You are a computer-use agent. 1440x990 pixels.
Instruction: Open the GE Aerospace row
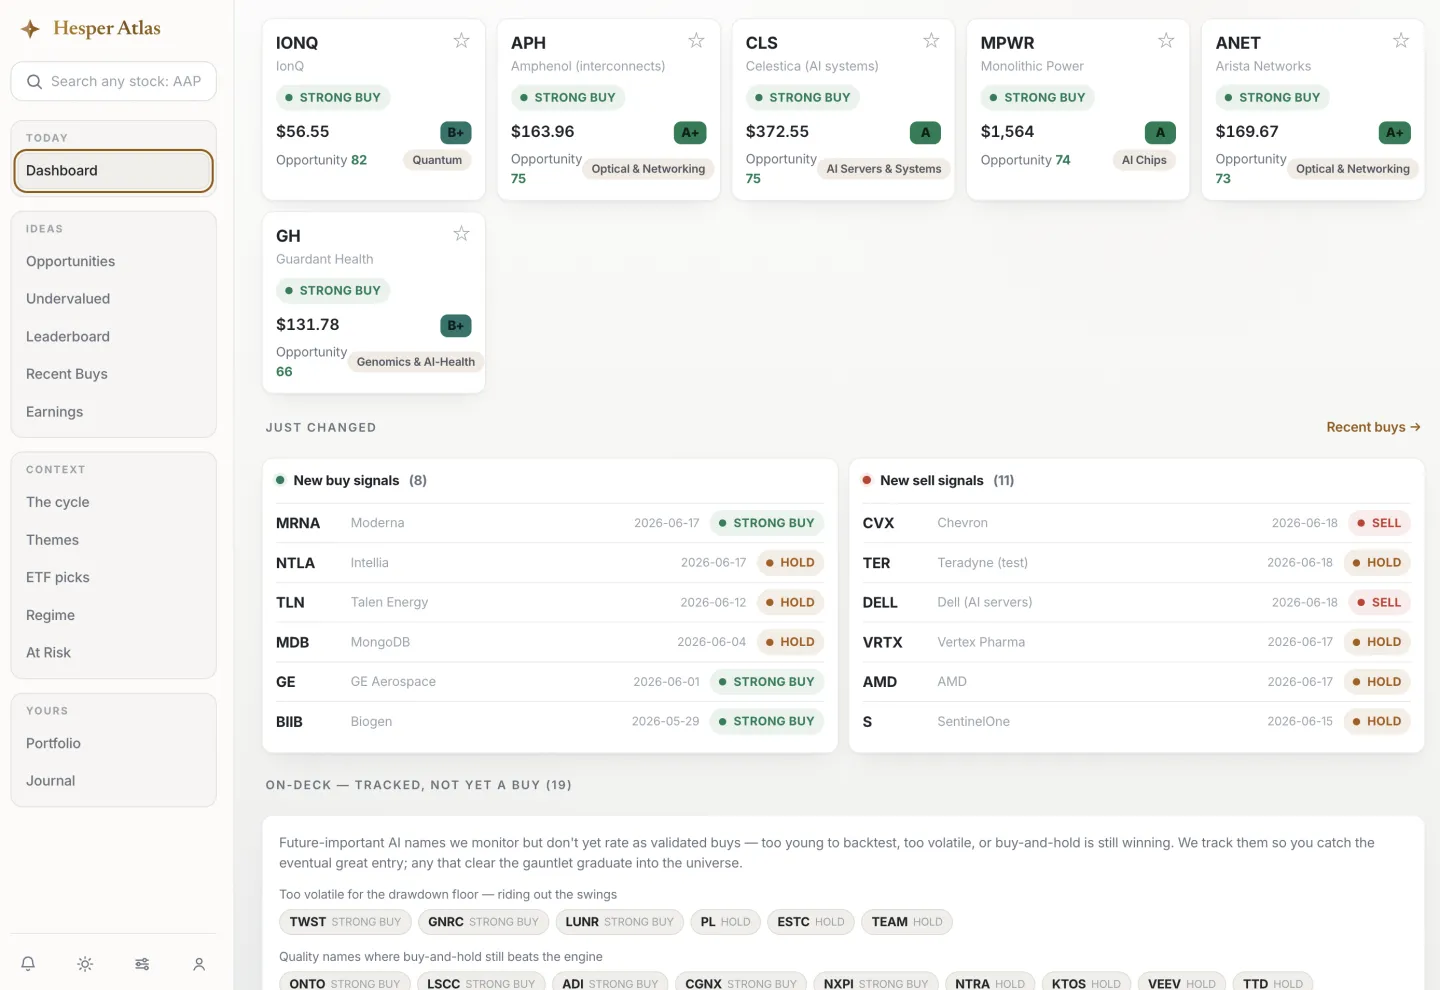click(x=550, y=682)
